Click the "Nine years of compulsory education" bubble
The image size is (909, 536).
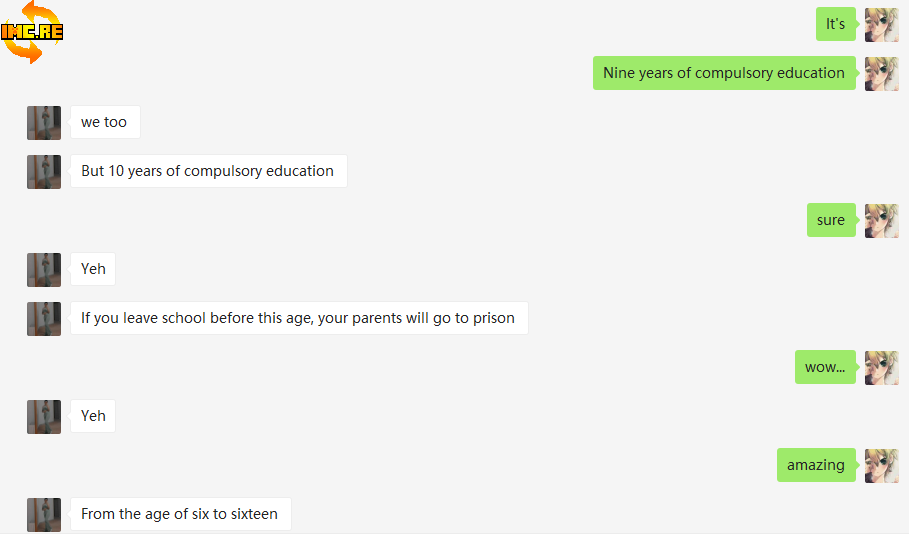coord(724,74)
